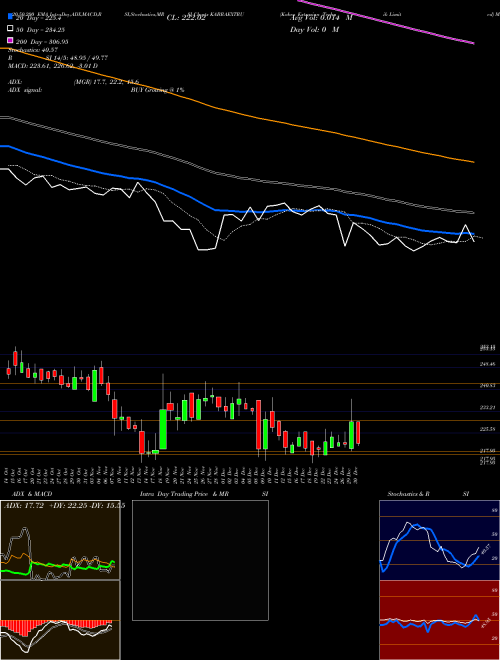This screenshot has height=660, width=500.
Task: Click the 'Day Vol: 0 M' label
Action: coord(314,29)
